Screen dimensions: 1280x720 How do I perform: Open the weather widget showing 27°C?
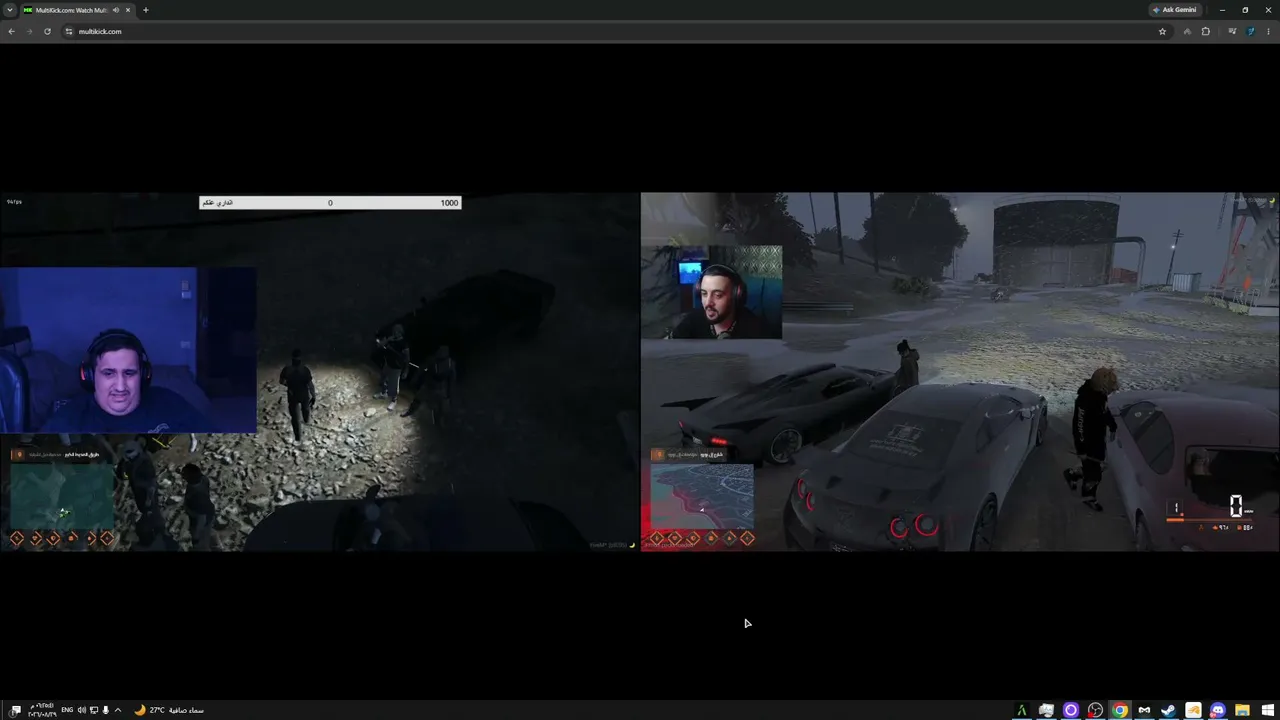coord(169,710)
